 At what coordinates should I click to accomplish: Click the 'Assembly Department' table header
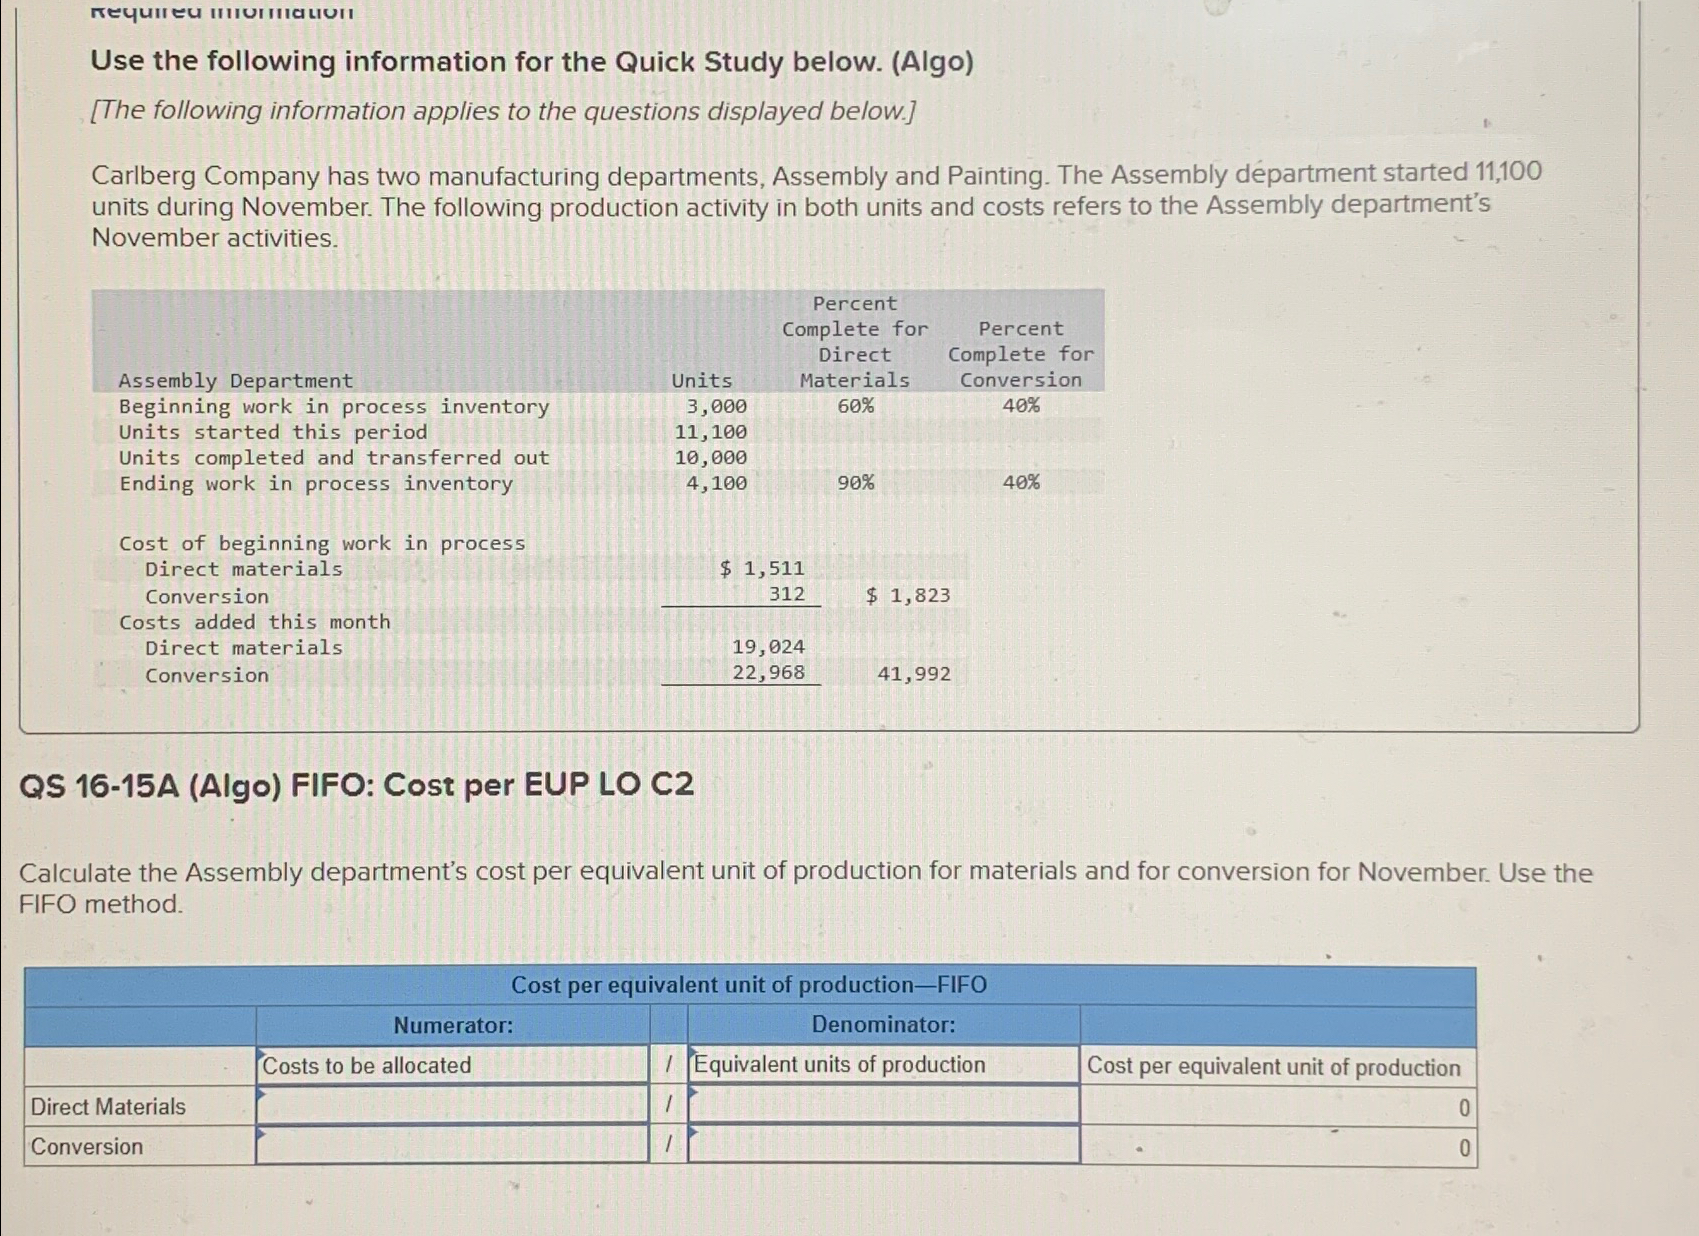tap(236, 381)
